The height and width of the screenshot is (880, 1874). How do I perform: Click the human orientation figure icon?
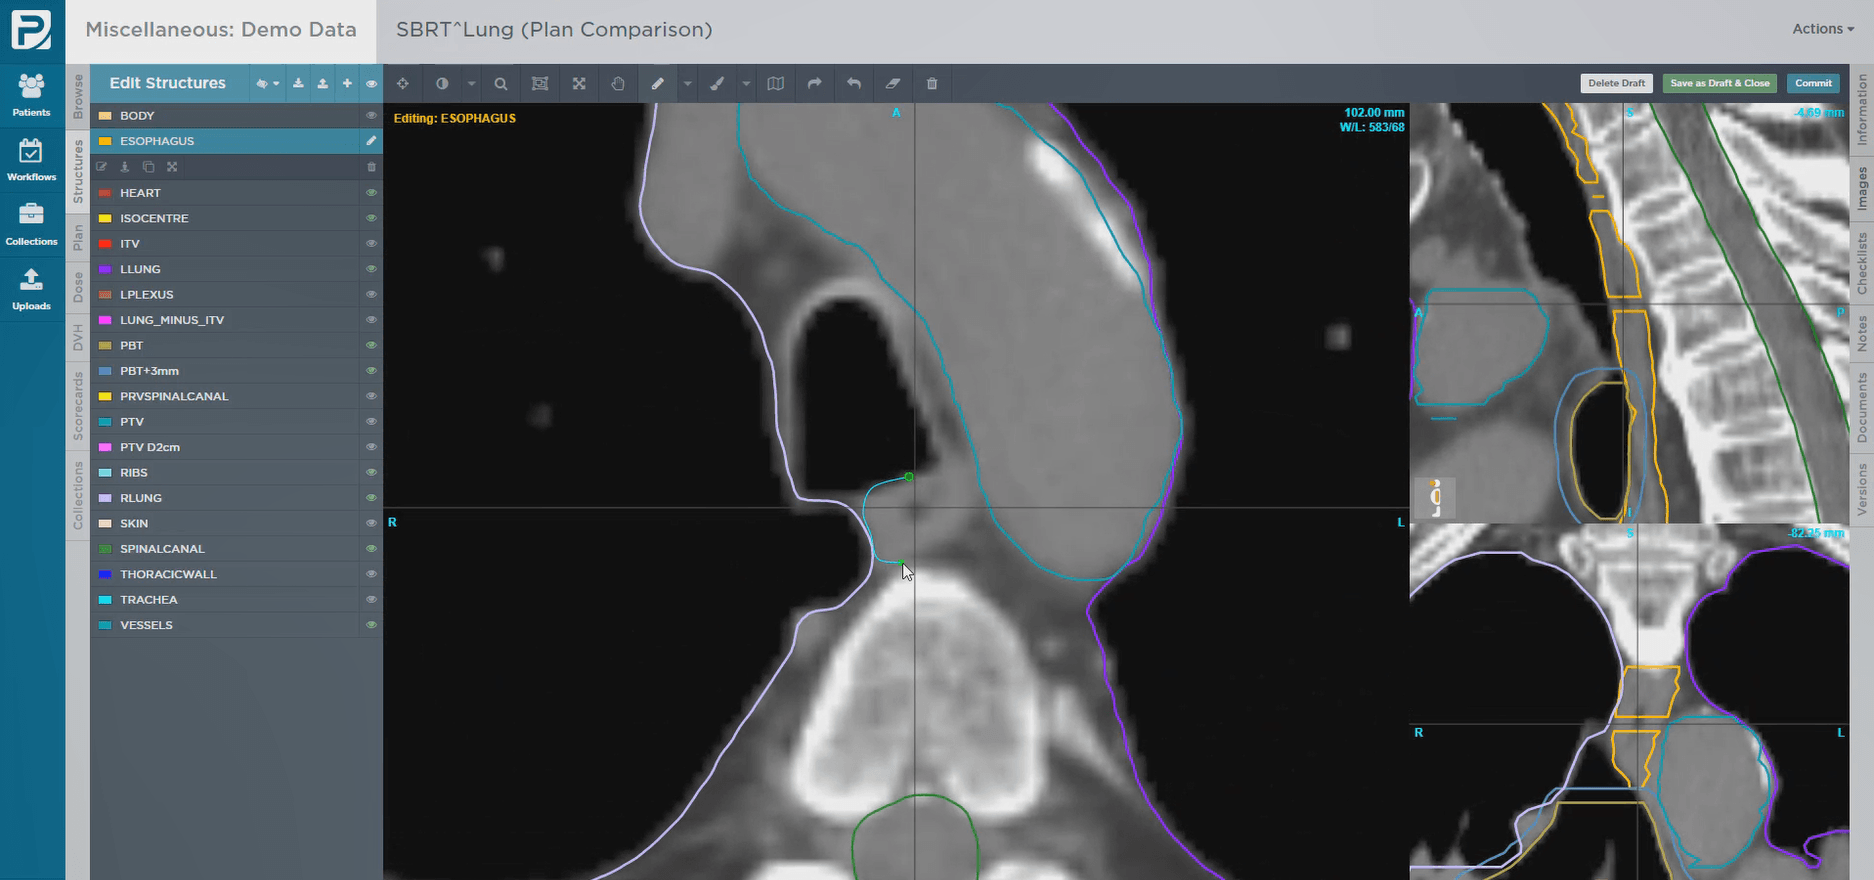pyautogui.click(x=1436, y=497)
